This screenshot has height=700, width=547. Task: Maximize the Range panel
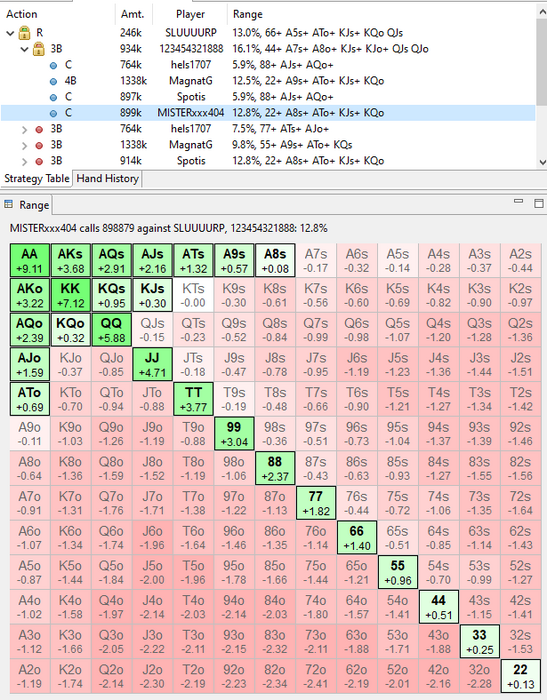539,204
